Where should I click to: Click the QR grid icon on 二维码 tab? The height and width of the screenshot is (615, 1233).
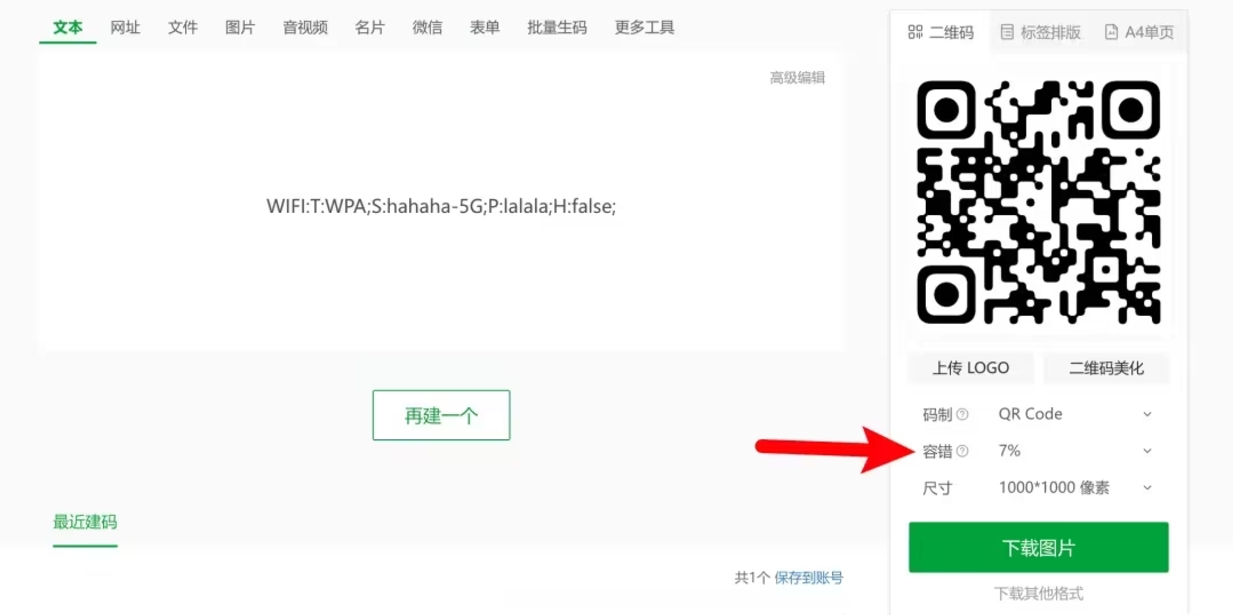coord(915,32)
